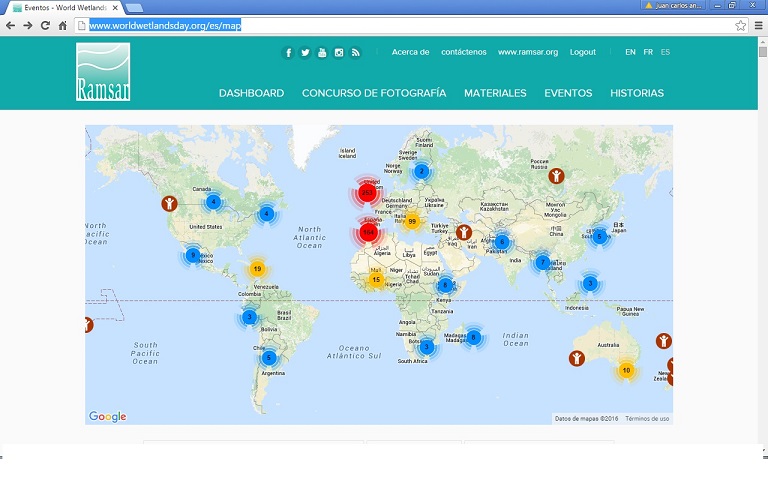Click brown event marker in Russia

pyautogui.click(x=556, y=176)
